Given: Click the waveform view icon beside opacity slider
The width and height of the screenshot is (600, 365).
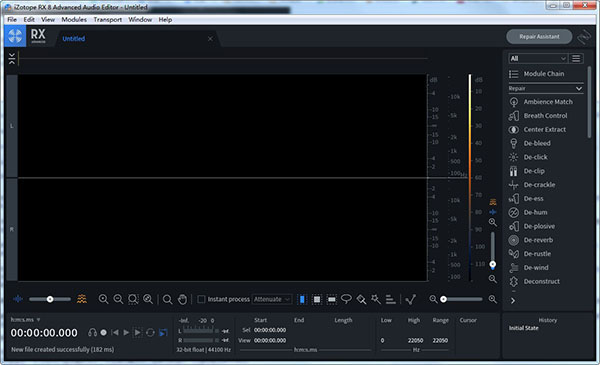Looking at the screenshot, I should (x=18, y=299).
